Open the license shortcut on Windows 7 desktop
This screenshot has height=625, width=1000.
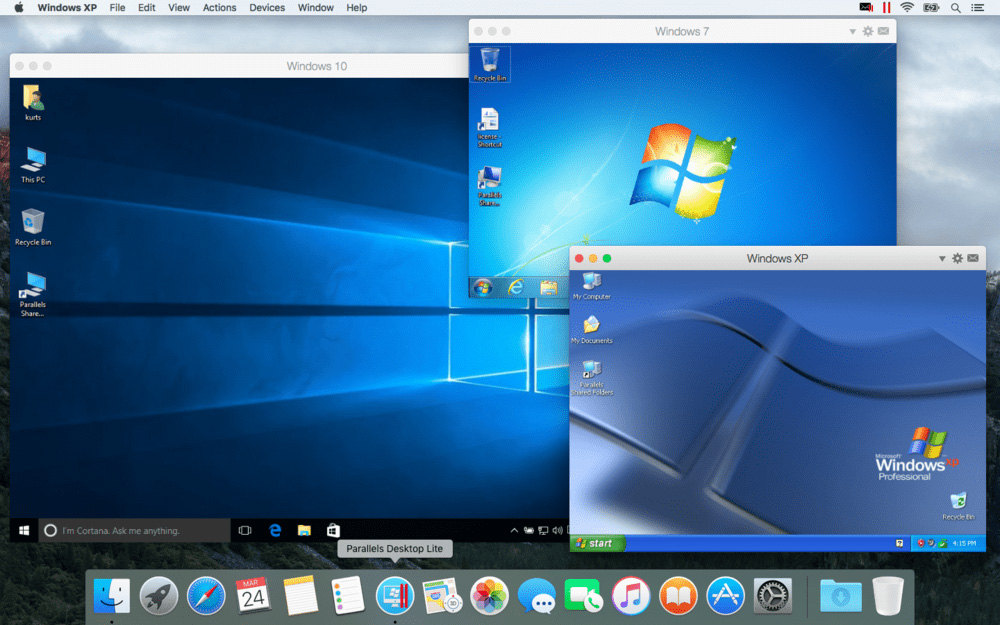click(489, 128)
